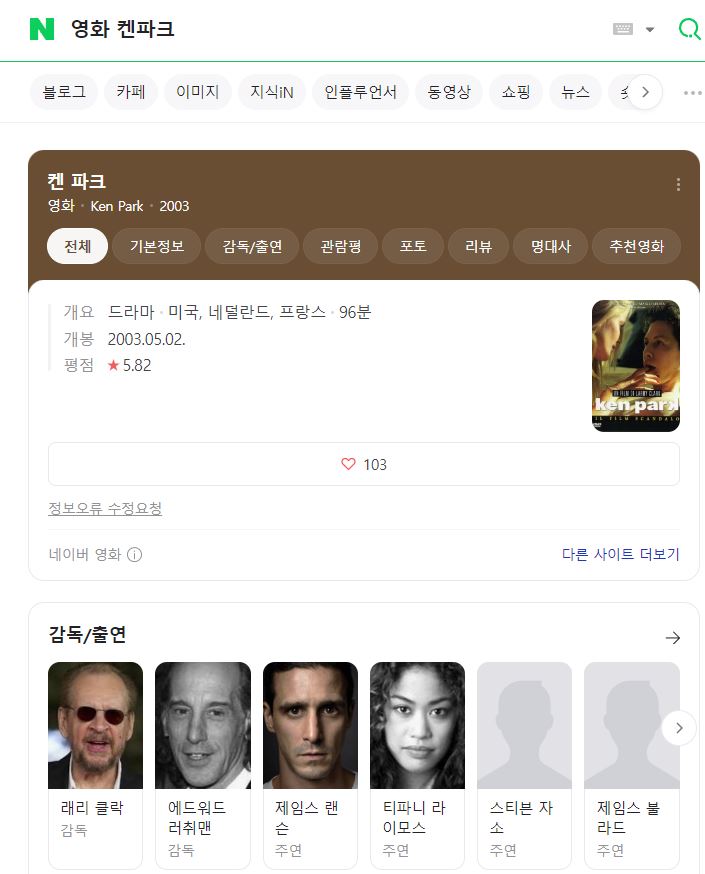Click the Ken Park movie poster
The height and width of the screenshot is (874, 705).
(x=635, y=366)
